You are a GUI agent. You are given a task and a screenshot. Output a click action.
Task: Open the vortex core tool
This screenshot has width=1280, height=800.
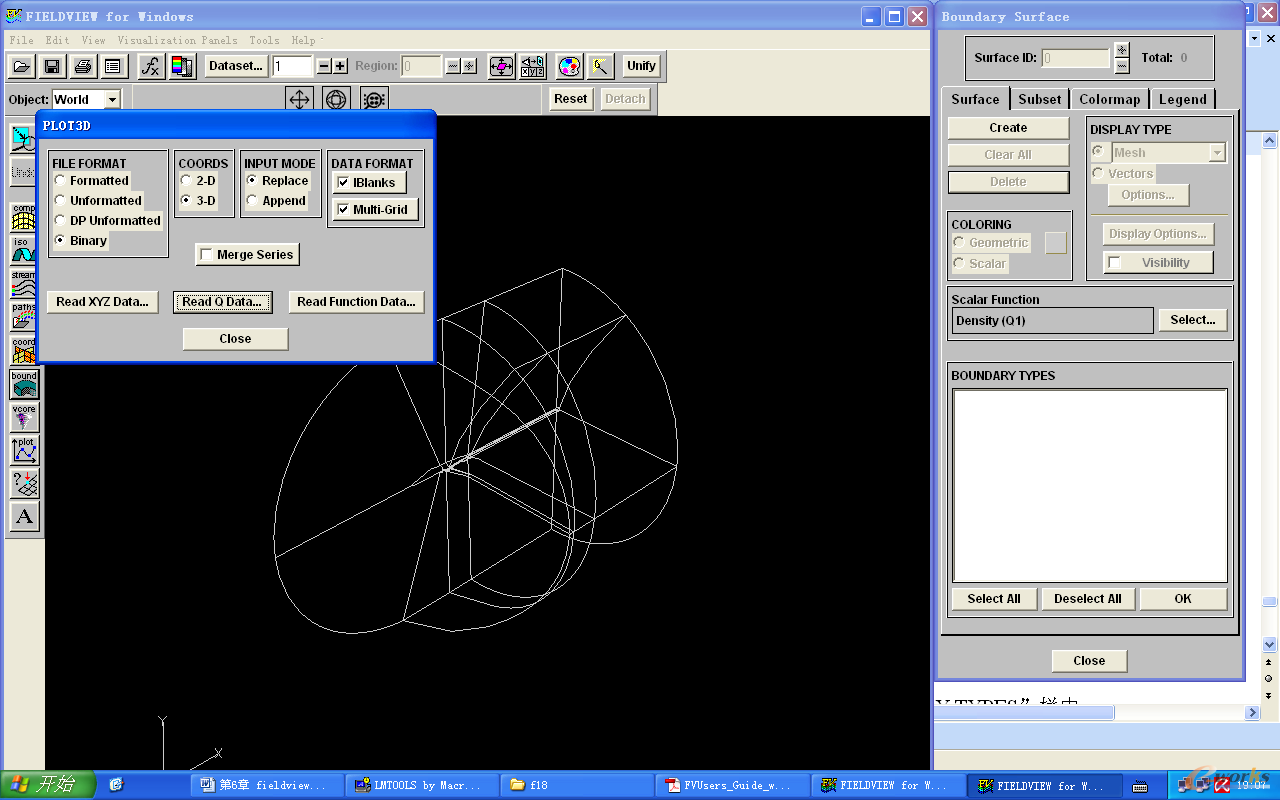24,417
